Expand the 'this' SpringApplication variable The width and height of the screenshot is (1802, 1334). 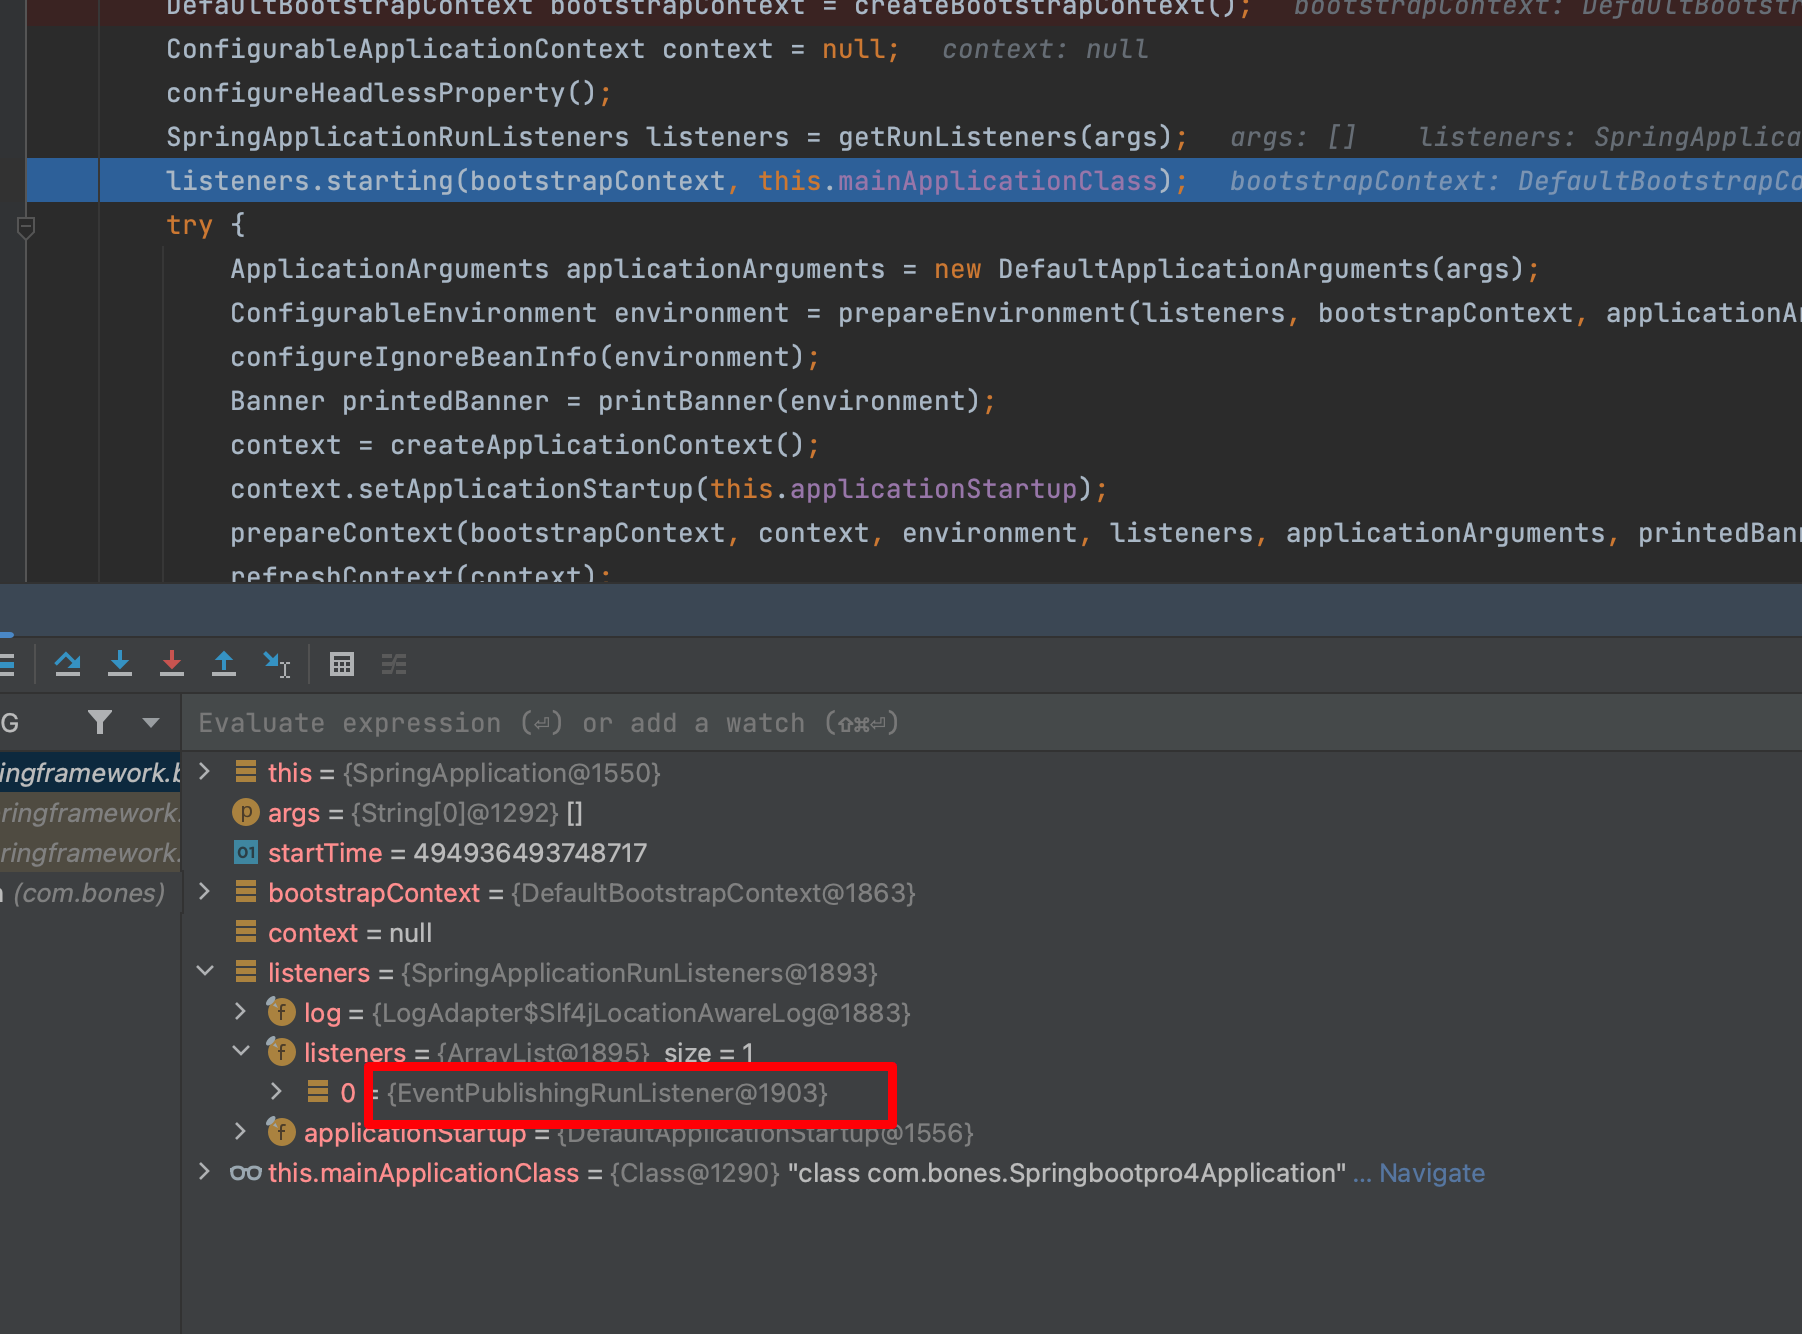coord(205,772)
